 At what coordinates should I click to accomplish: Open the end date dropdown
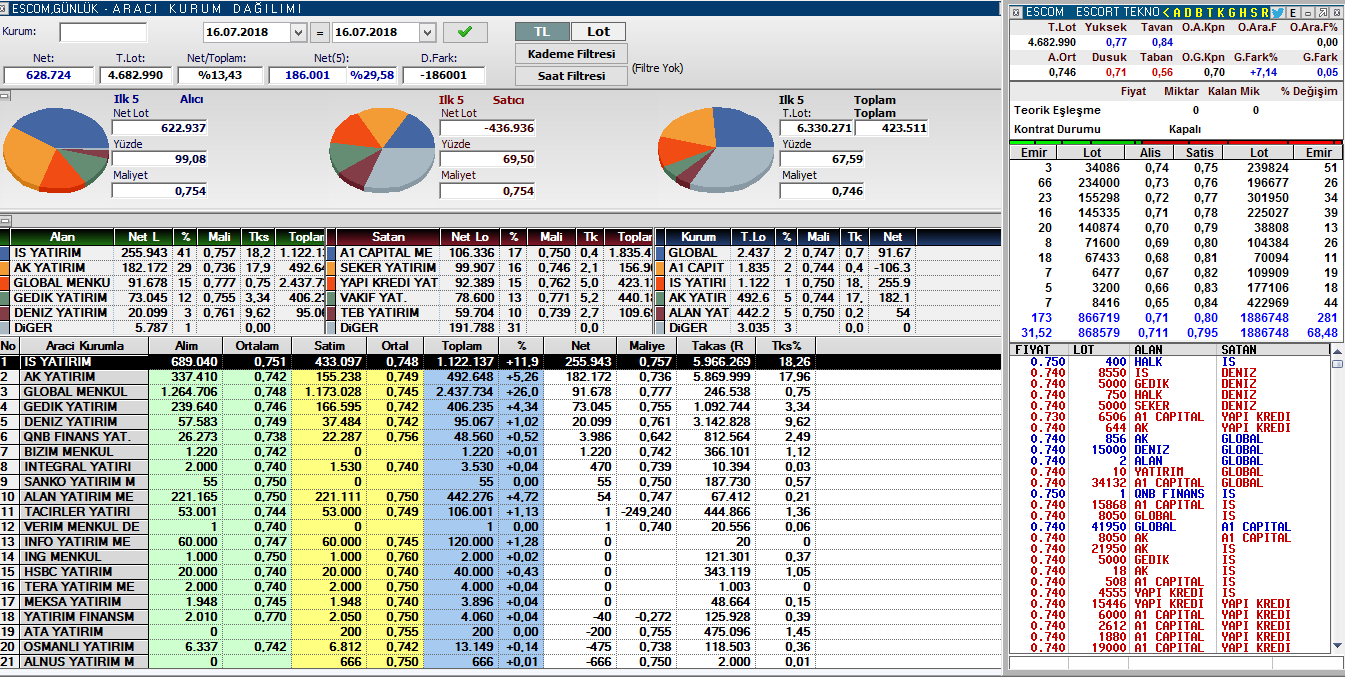click(x=426, y=32)
